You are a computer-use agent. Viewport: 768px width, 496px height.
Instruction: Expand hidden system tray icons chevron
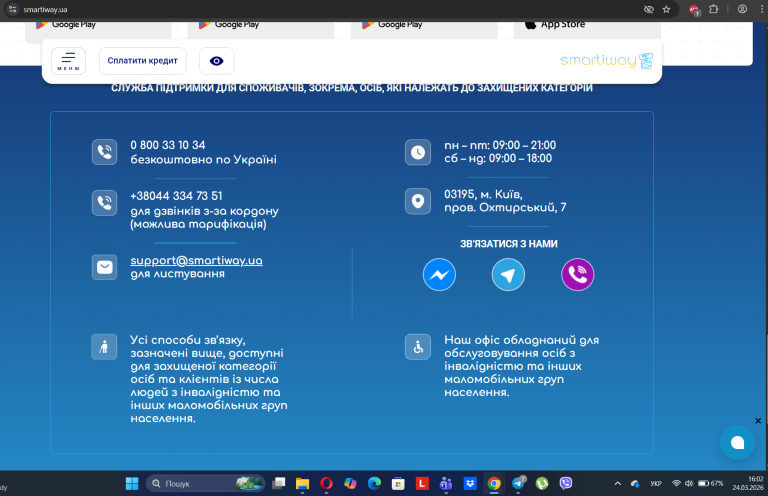coord(618,484)
